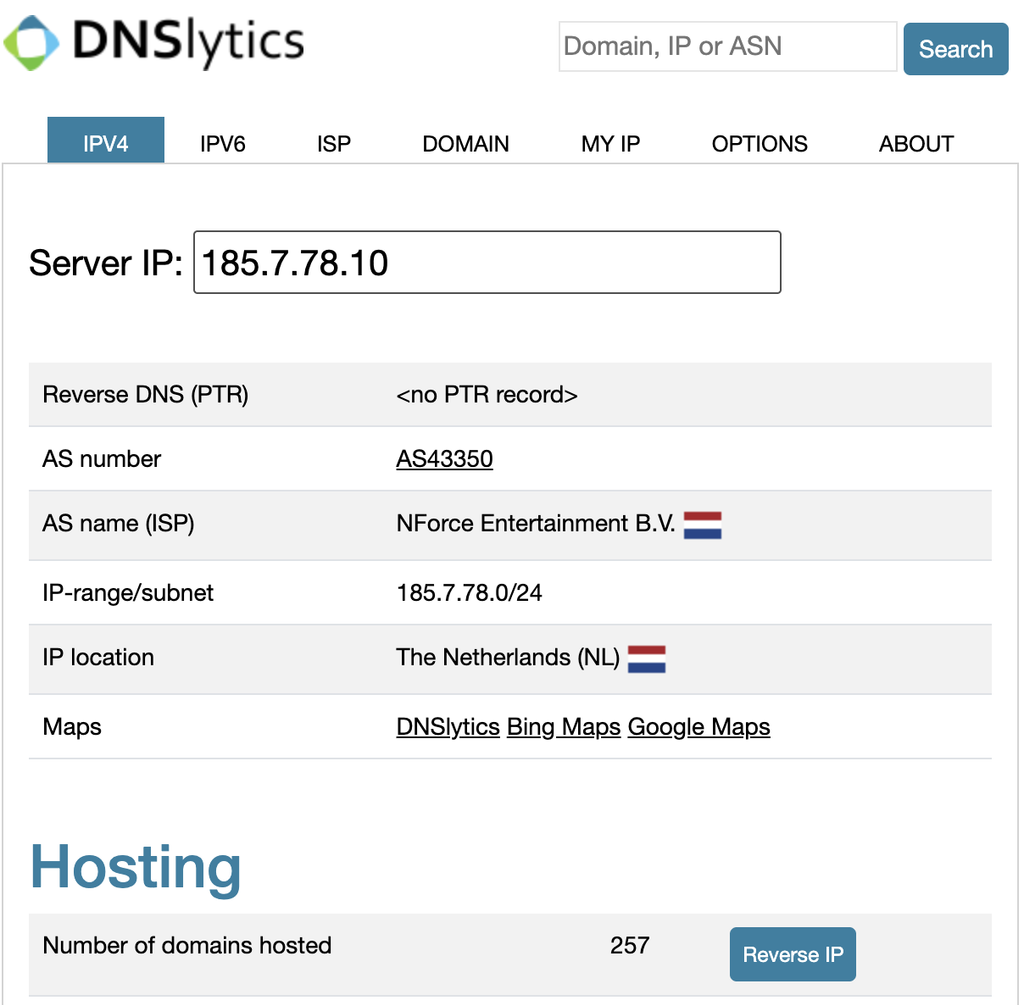Click the 'AS number' label

(101, 459)
